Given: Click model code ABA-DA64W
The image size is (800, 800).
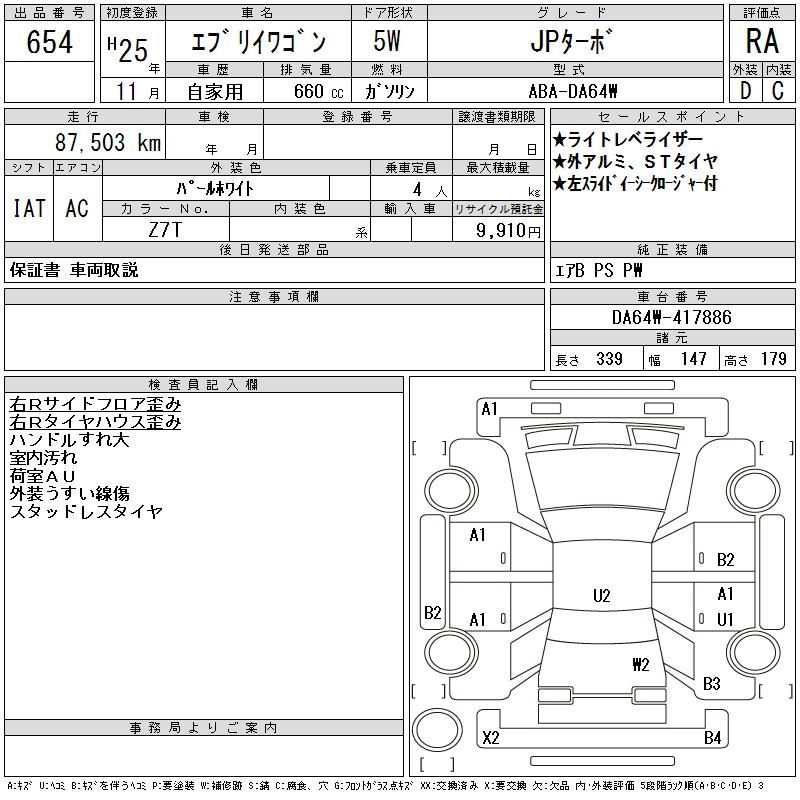Looking at the screenshot, I should 573,92.
